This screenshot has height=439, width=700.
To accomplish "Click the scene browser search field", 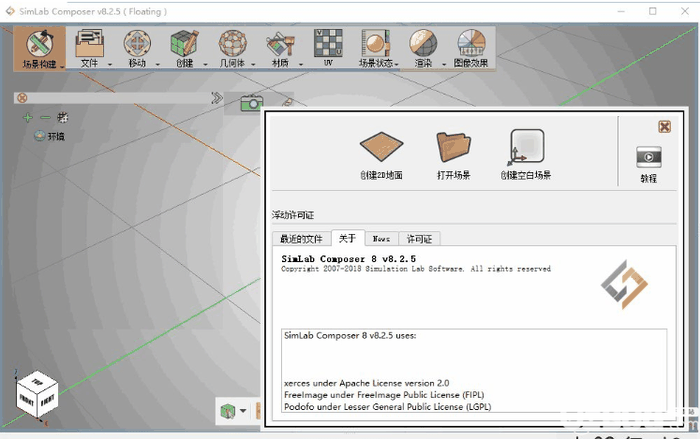I will (x=118, y=98).
